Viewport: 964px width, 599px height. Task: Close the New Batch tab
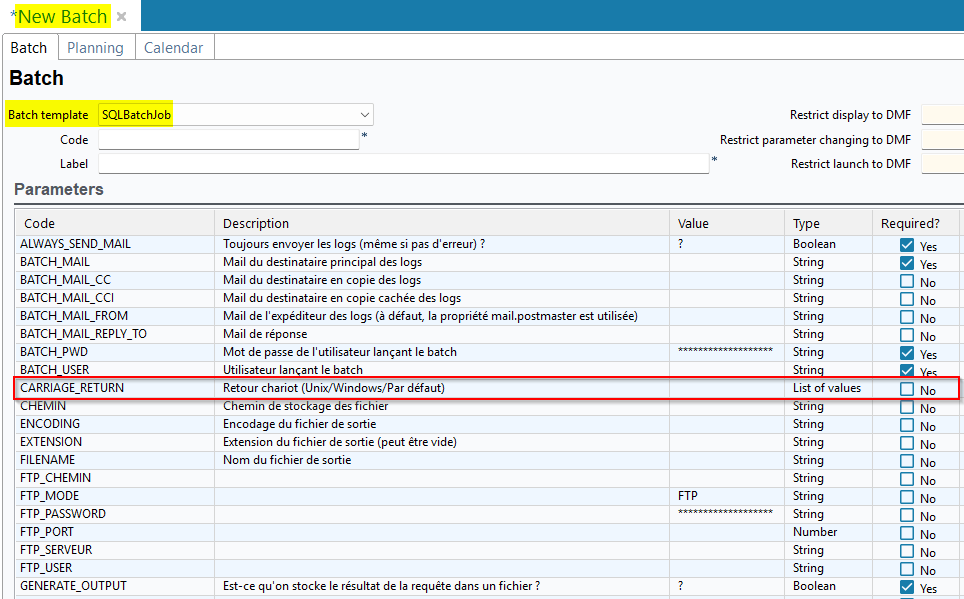tap(121, 17)
